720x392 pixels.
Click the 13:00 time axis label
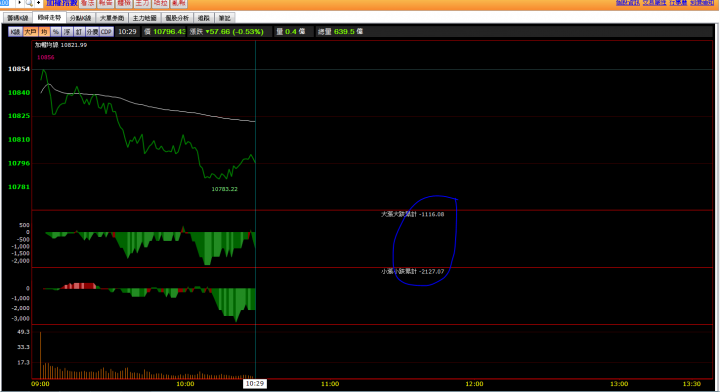point(619,384)
